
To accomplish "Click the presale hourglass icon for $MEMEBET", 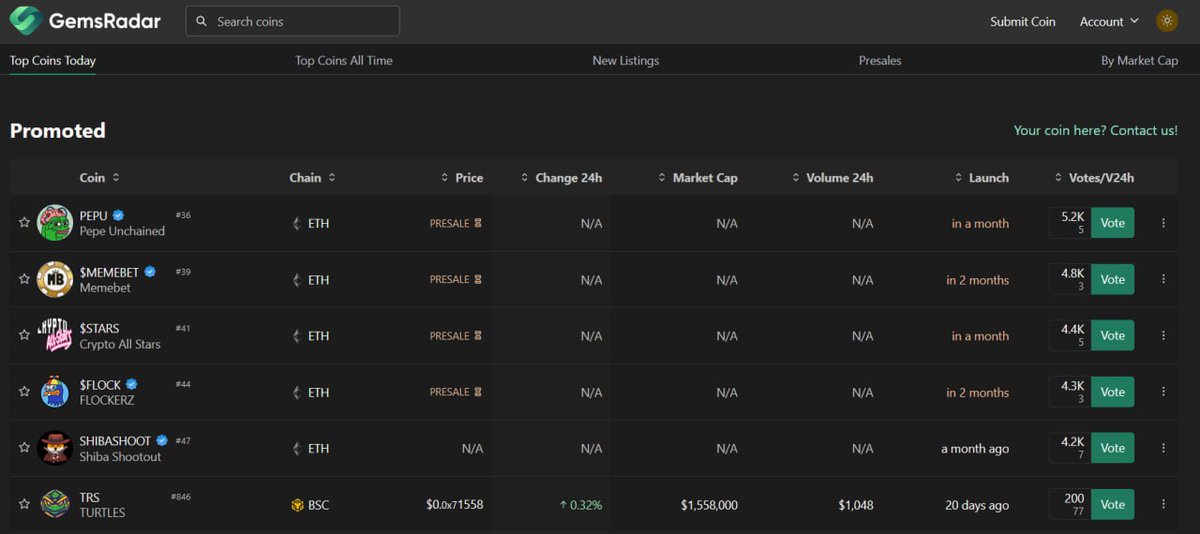I will point(478,279).
